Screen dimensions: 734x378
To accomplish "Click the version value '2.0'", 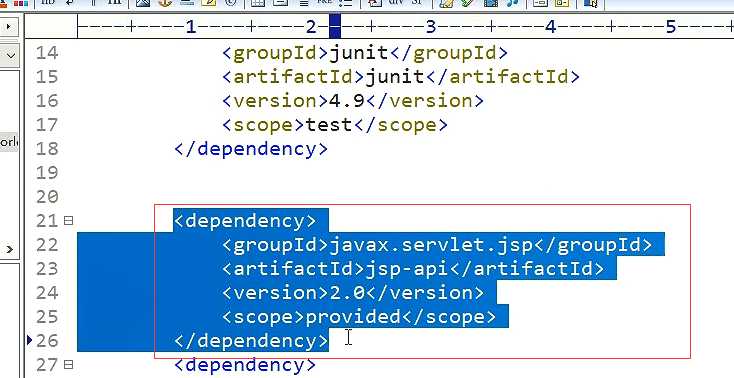I will [347, 293].
